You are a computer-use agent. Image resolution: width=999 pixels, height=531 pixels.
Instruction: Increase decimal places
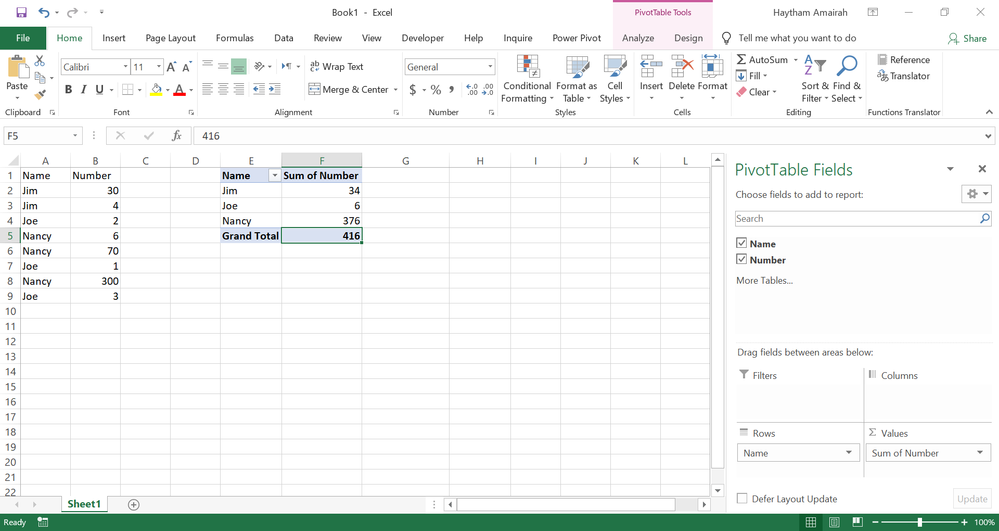pos(472,90)
